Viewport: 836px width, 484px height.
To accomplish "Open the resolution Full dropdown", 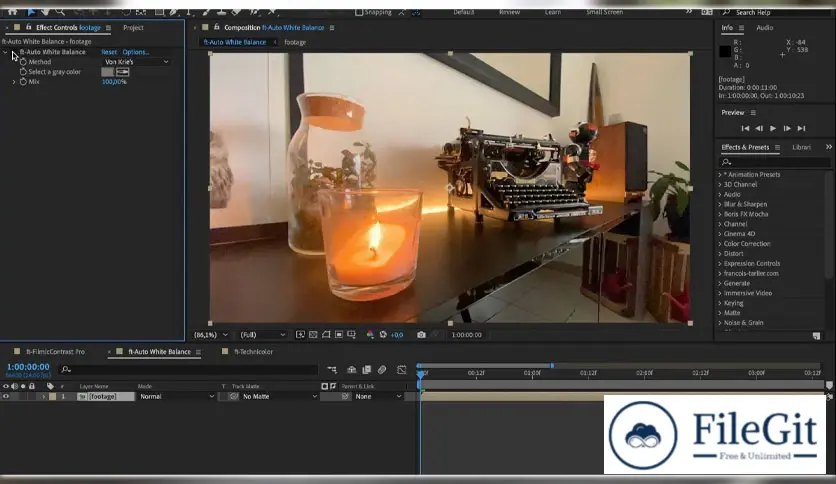I will coord(262,335).
